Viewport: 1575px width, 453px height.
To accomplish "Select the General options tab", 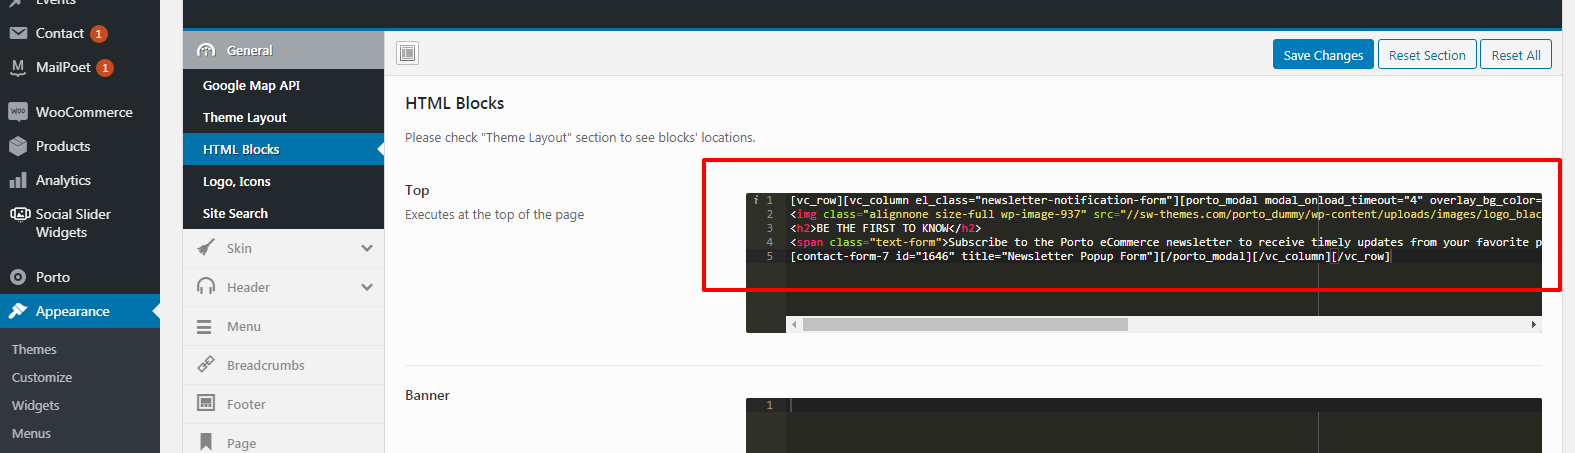I will click(283, 50).
